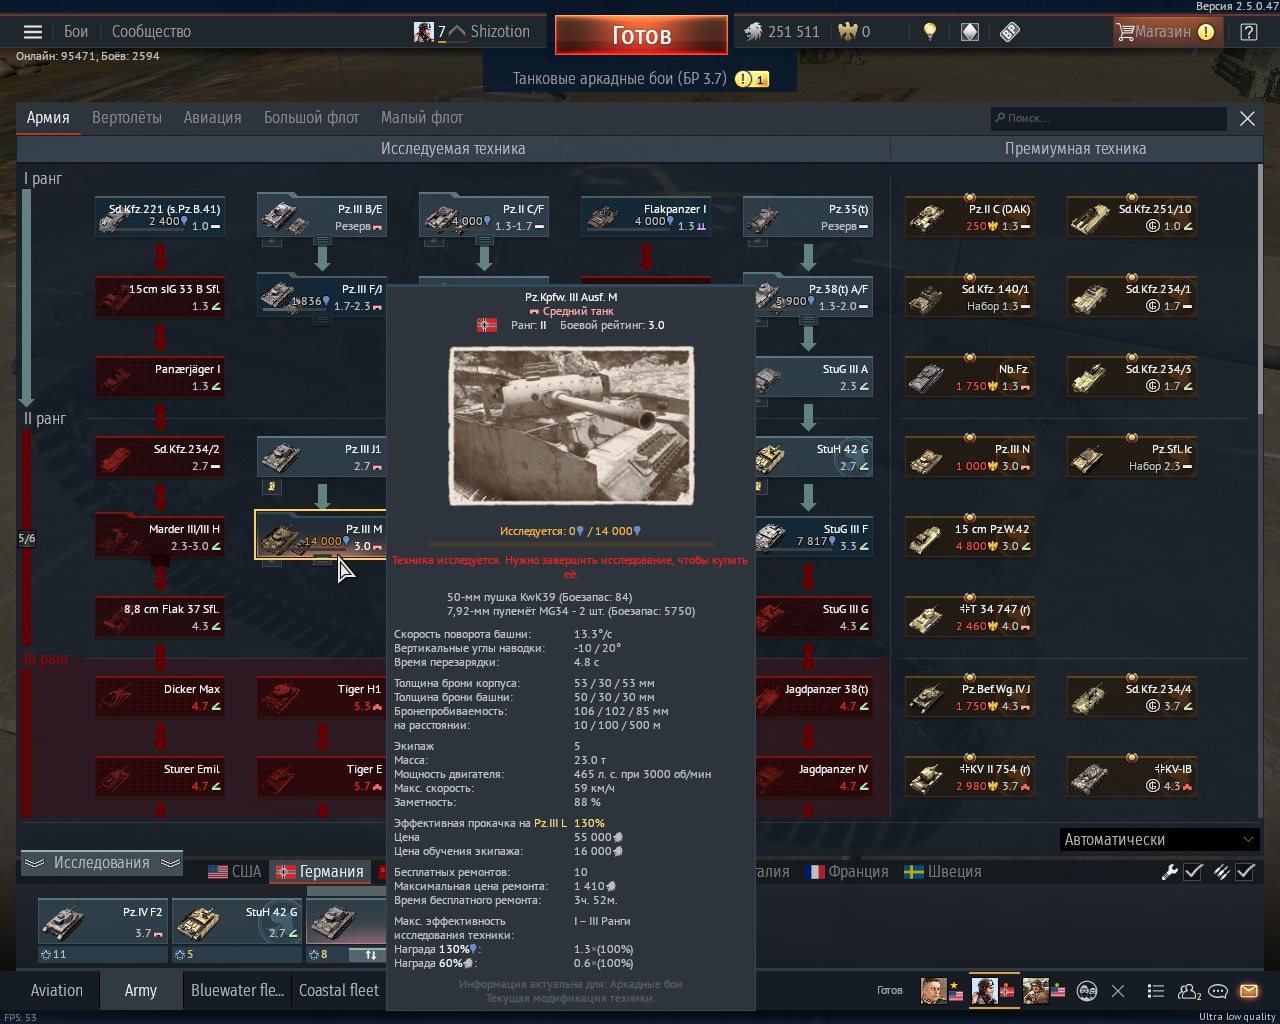Click the research tree search field
1280x1024 pixels.
pyautogui.click(x=1108, y=118)
